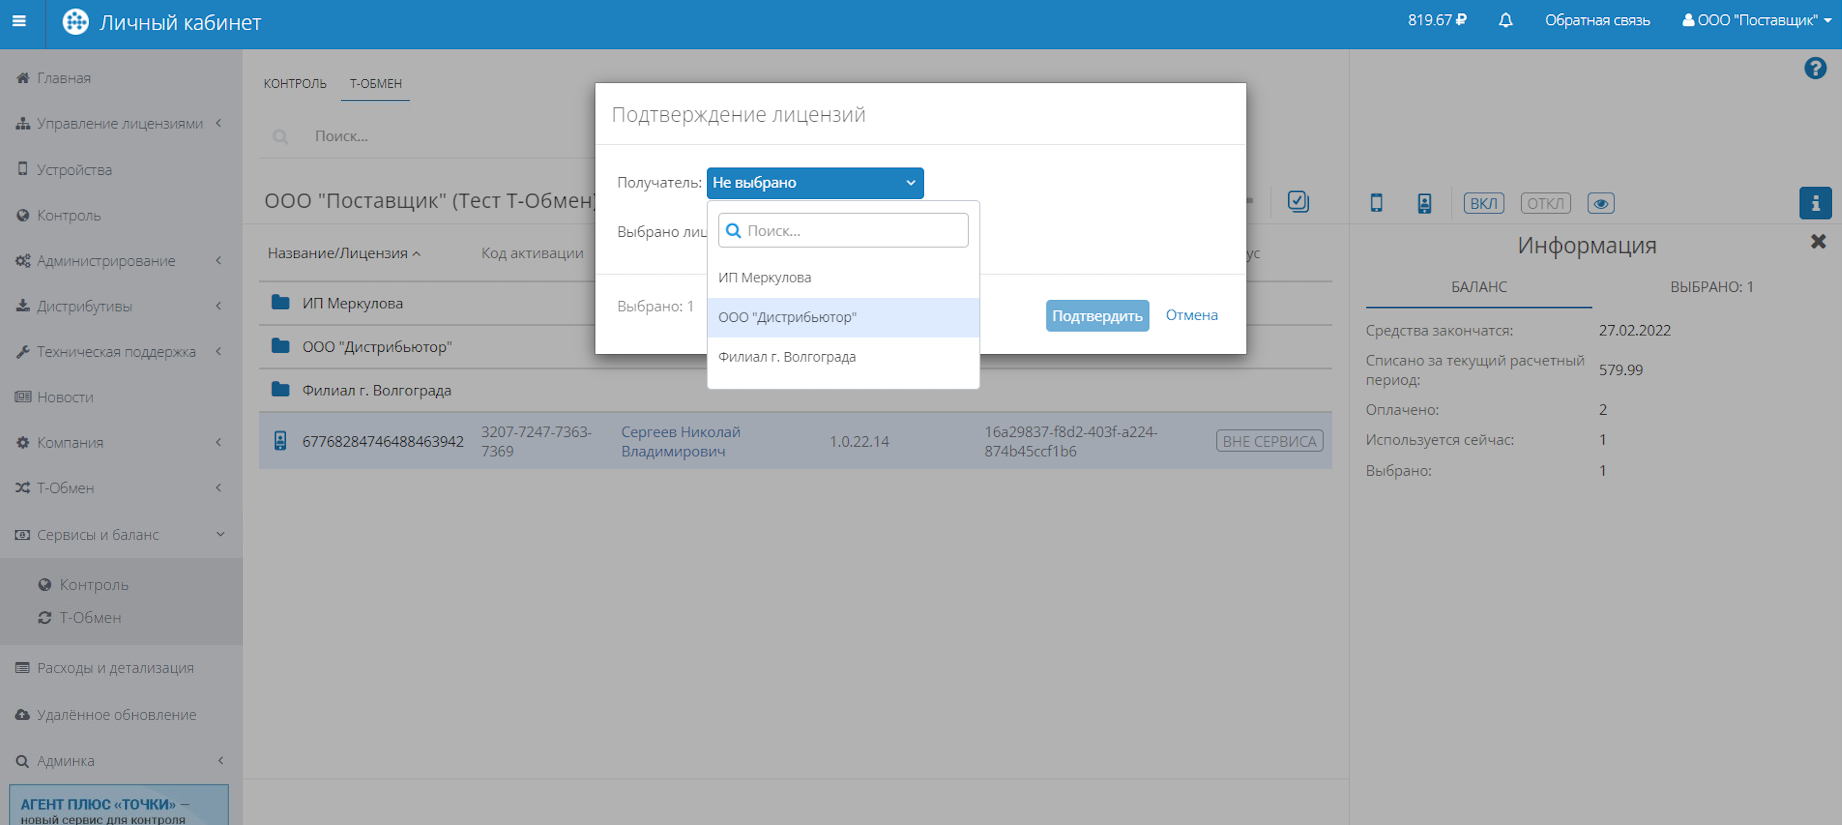Click the recipient search field in dropdown
The width and height of the screenshot is (1842, 825).
(843, 231)
